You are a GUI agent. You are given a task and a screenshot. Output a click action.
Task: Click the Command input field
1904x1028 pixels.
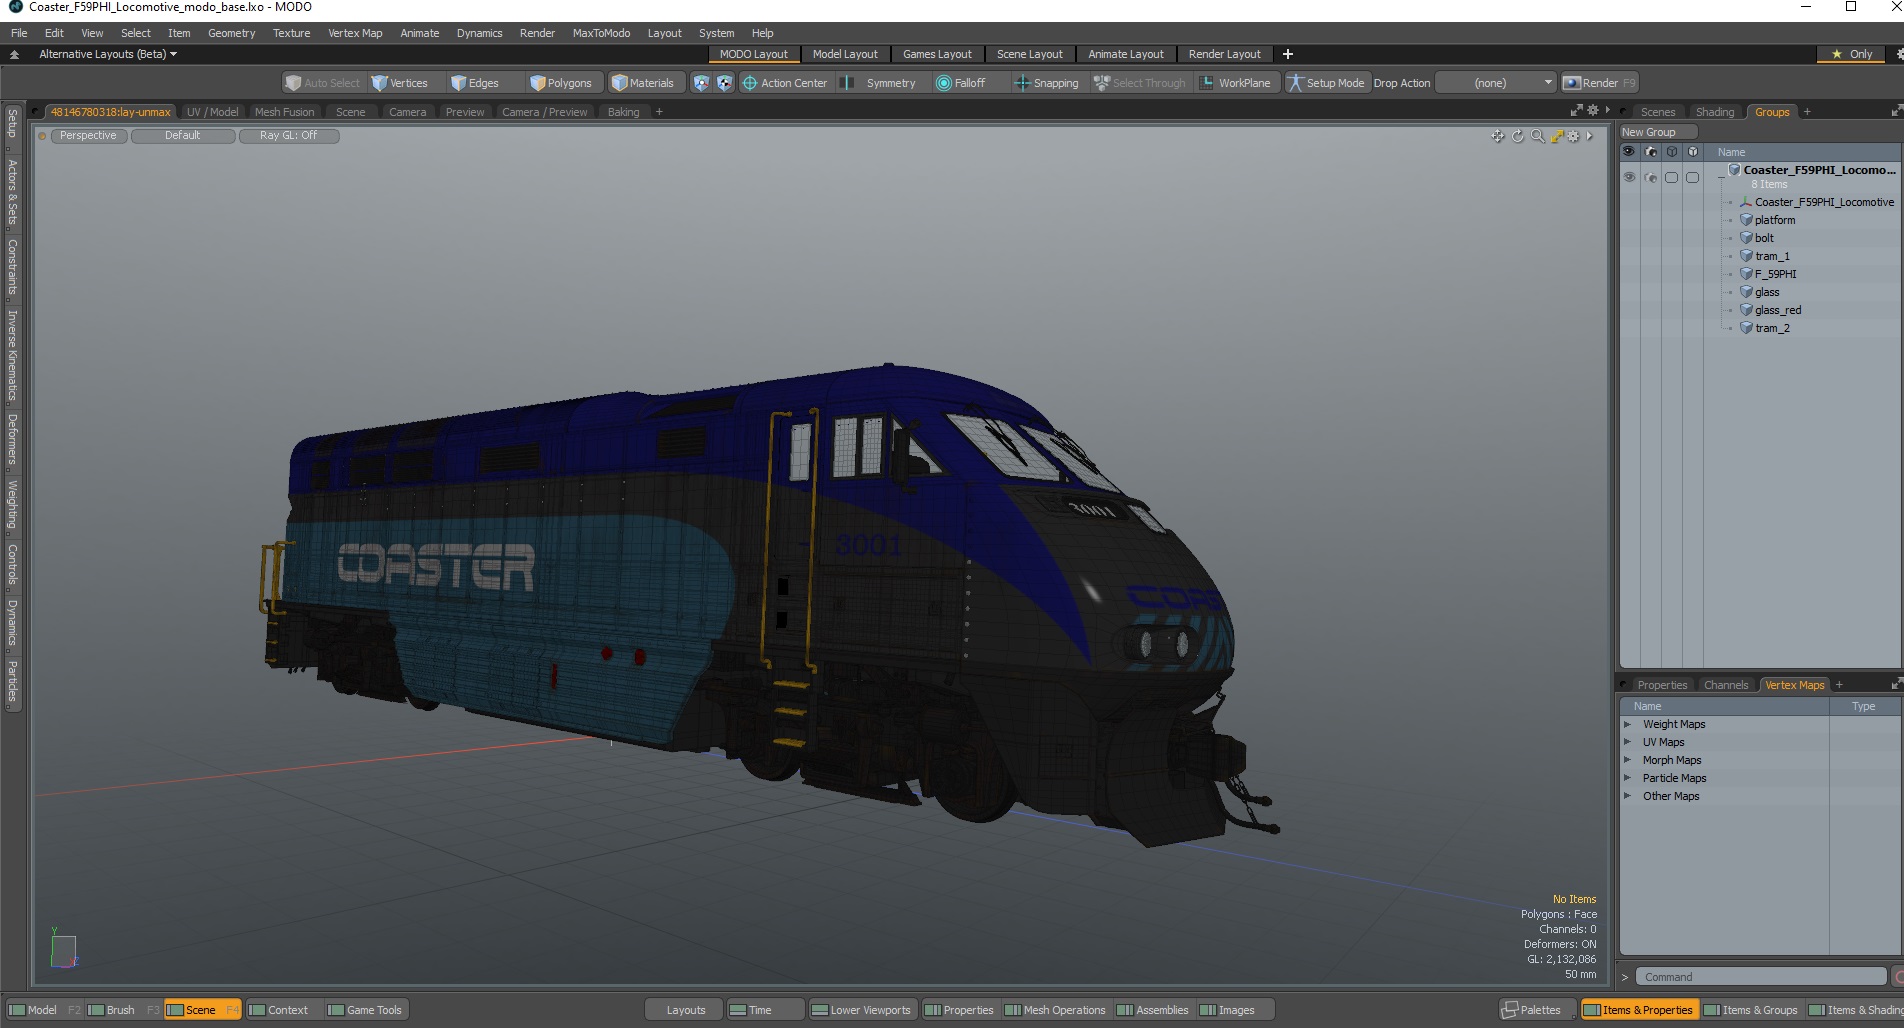[1763, 977]
